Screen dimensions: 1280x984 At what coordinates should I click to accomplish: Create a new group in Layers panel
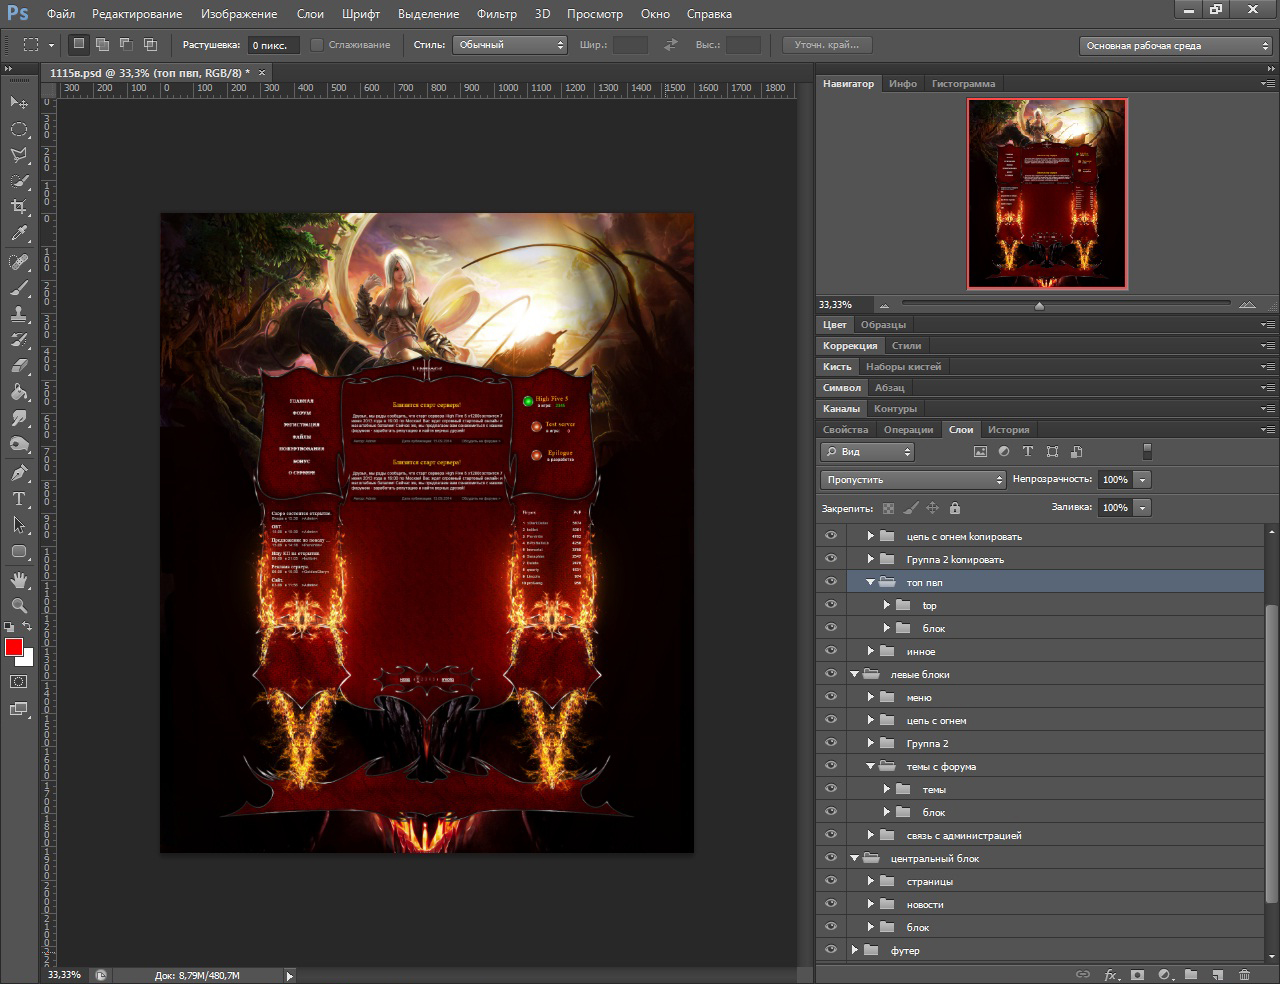(x=1191, y=974)
